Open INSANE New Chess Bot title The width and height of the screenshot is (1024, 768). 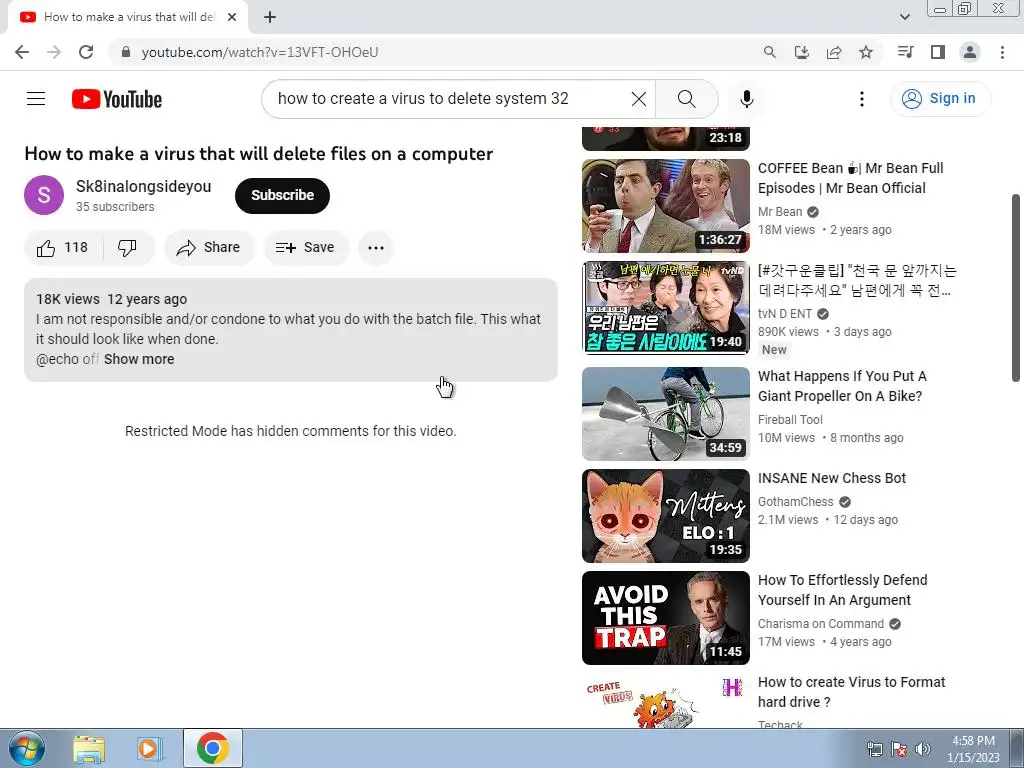(x=831, y=478)
